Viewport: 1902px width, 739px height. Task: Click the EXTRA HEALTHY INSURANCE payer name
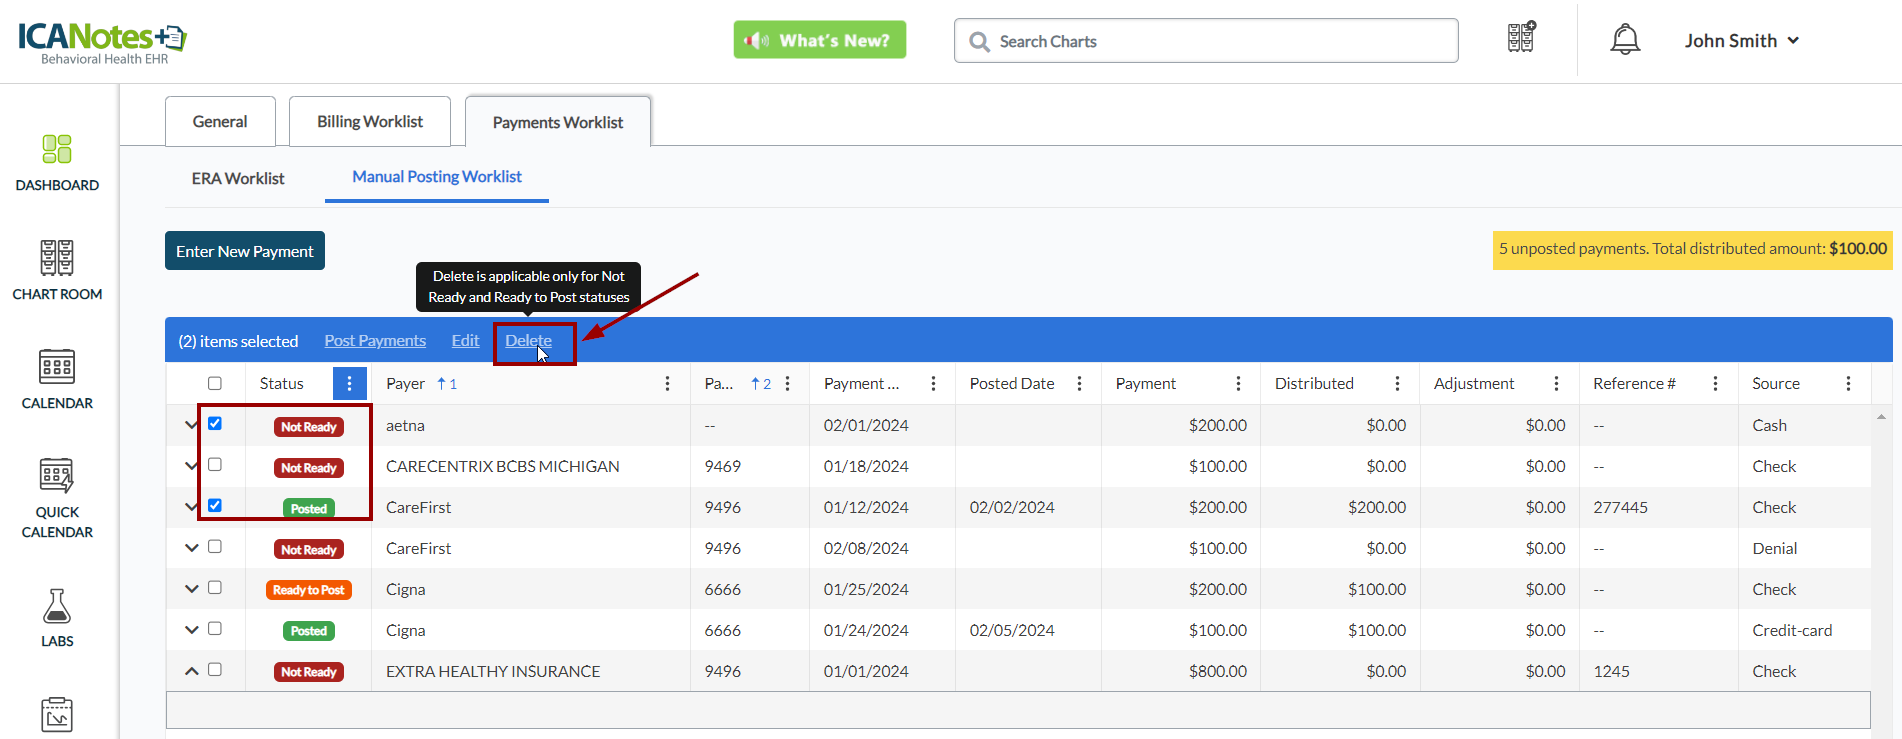click(493, 672)
